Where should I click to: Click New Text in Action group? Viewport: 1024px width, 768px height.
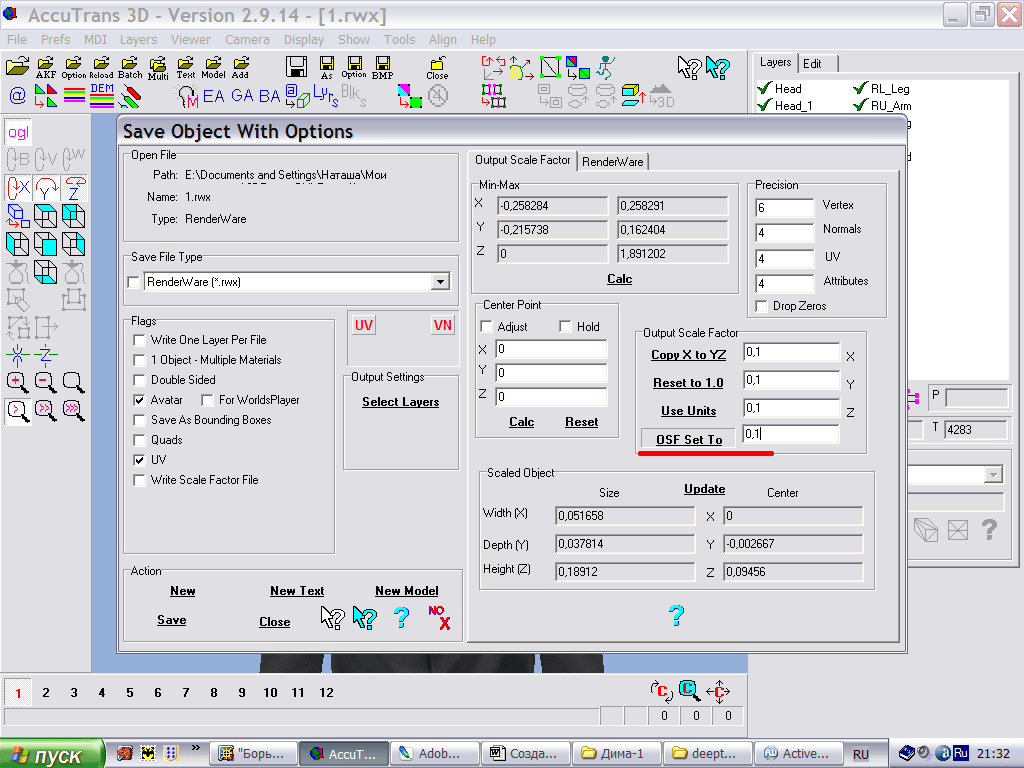pyautogui.click(x=297, y=591)
